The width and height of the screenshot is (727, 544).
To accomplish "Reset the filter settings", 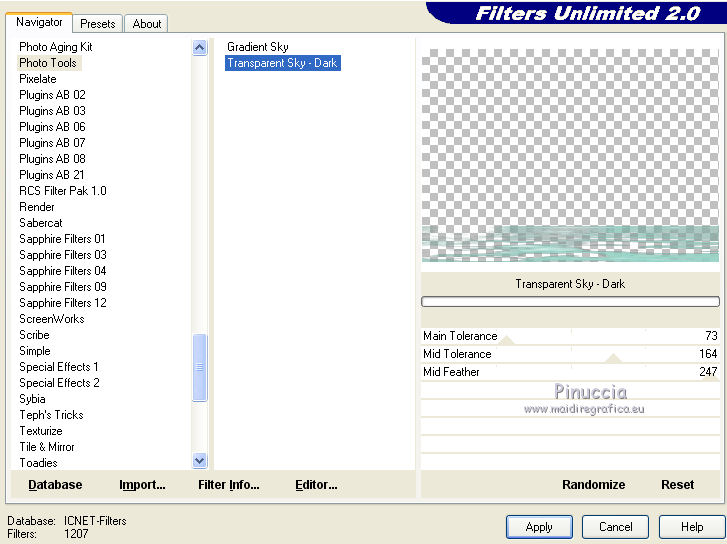I will coord(677,485).
